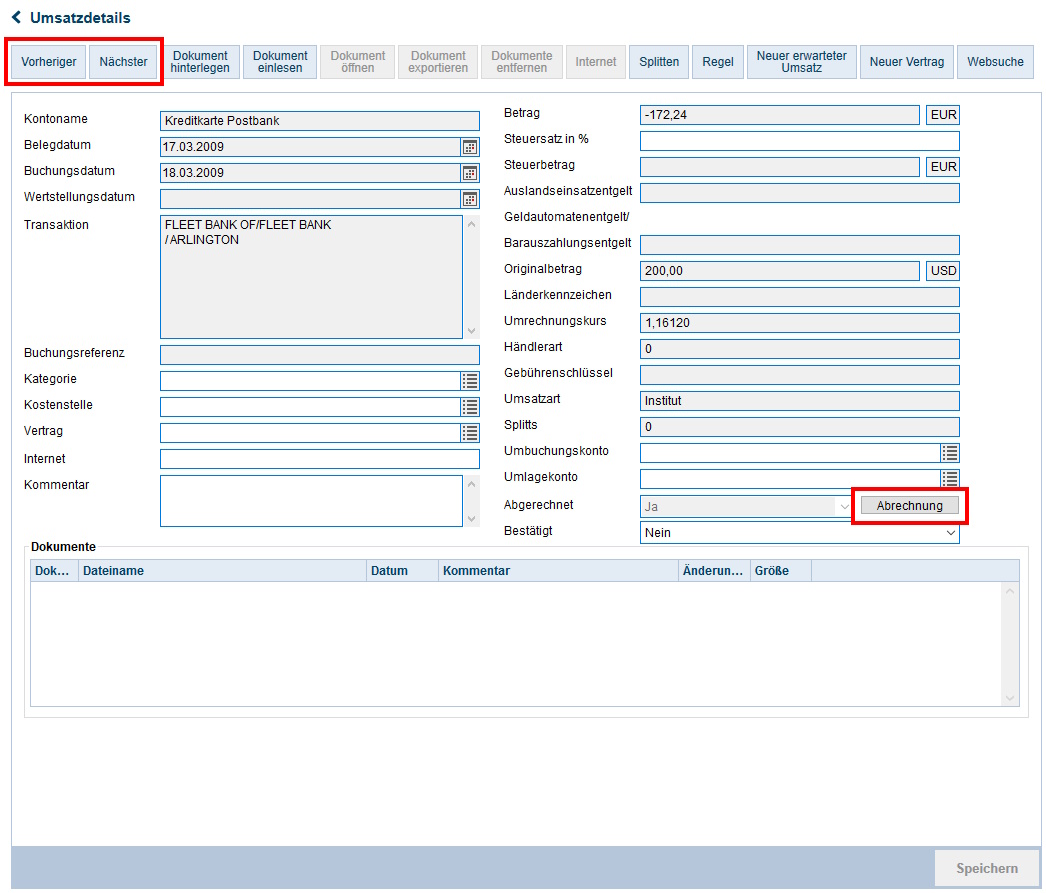Image resolution: width=1046 pixels, height=893 pixels.
Task: Open calendar picker for Wertstellungsdatum
Action: point(470,199)
